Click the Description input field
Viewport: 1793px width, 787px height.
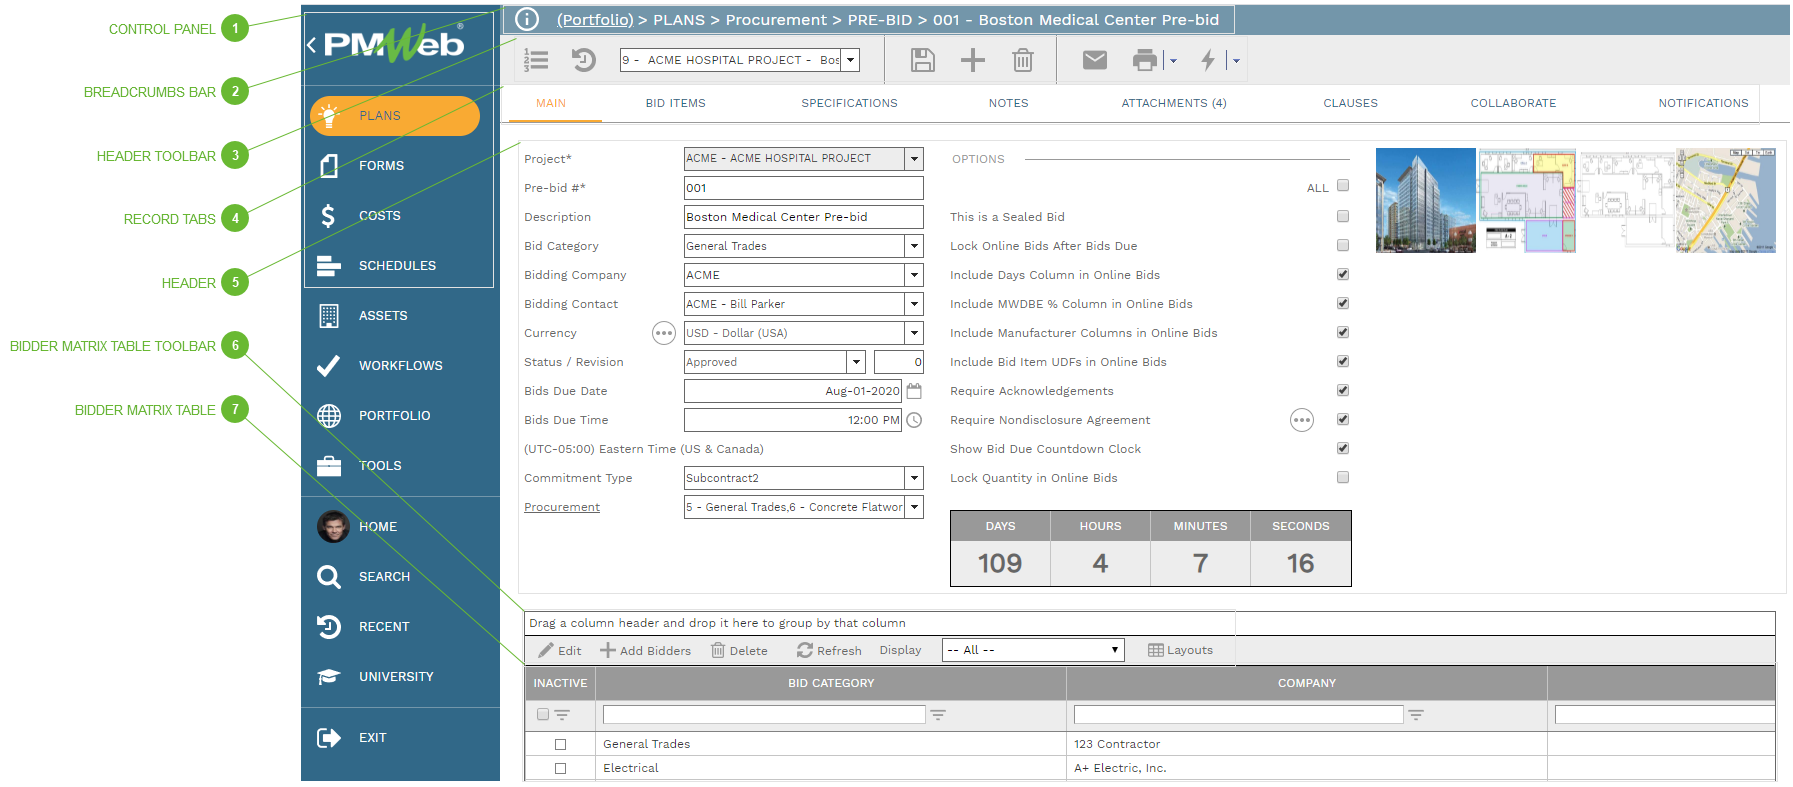click(802, 217)
